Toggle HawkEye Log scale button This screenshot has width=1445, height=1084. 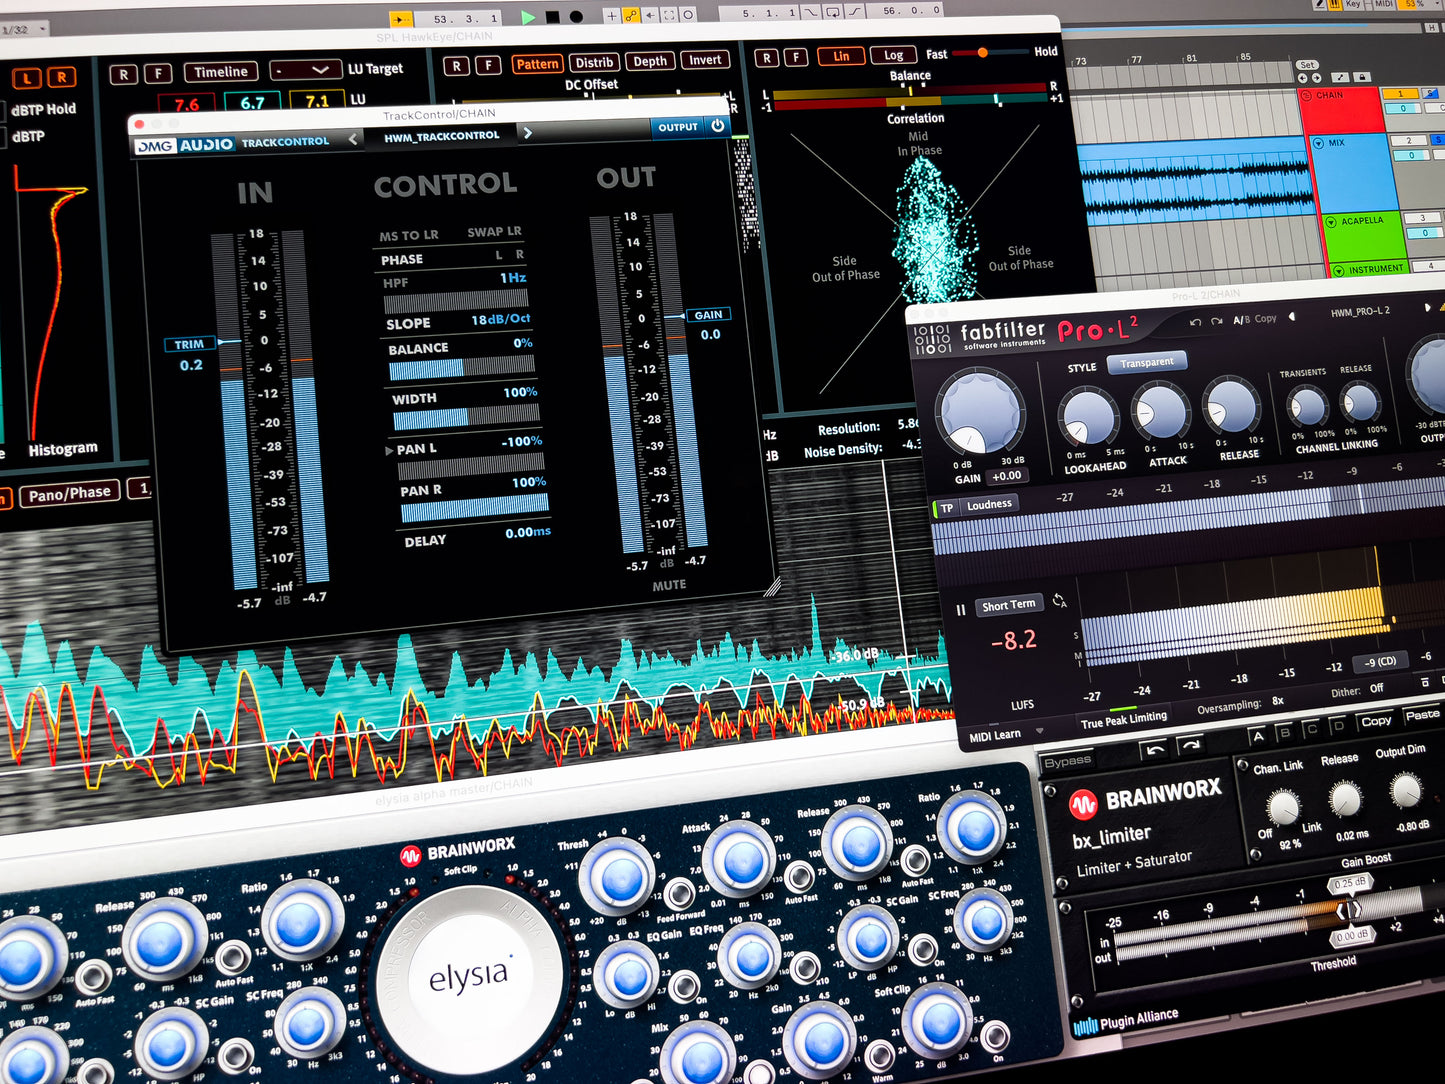[x=893, y=56]
